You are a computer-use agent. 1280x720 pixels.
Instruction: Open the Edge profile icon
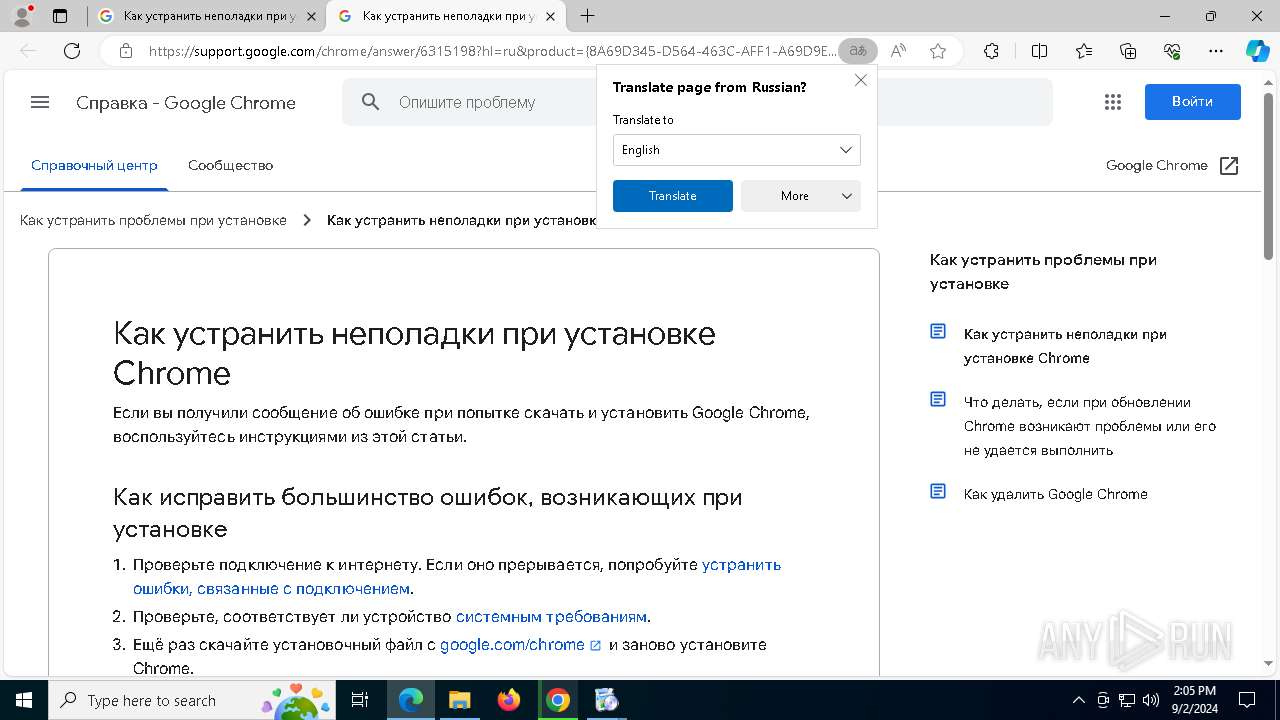pos(22,16)
